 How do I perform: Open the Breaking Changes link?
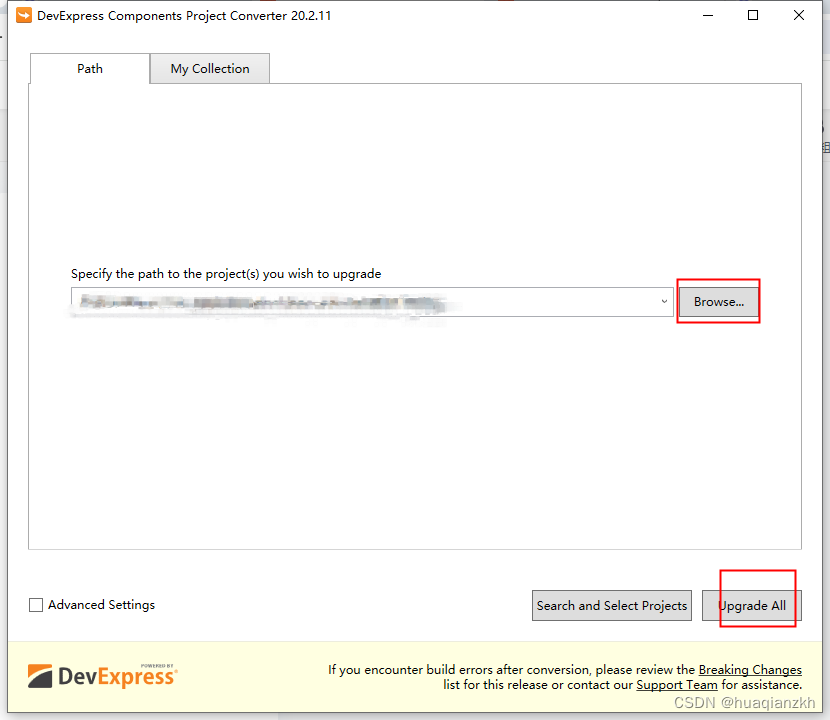tap(750, 669)
